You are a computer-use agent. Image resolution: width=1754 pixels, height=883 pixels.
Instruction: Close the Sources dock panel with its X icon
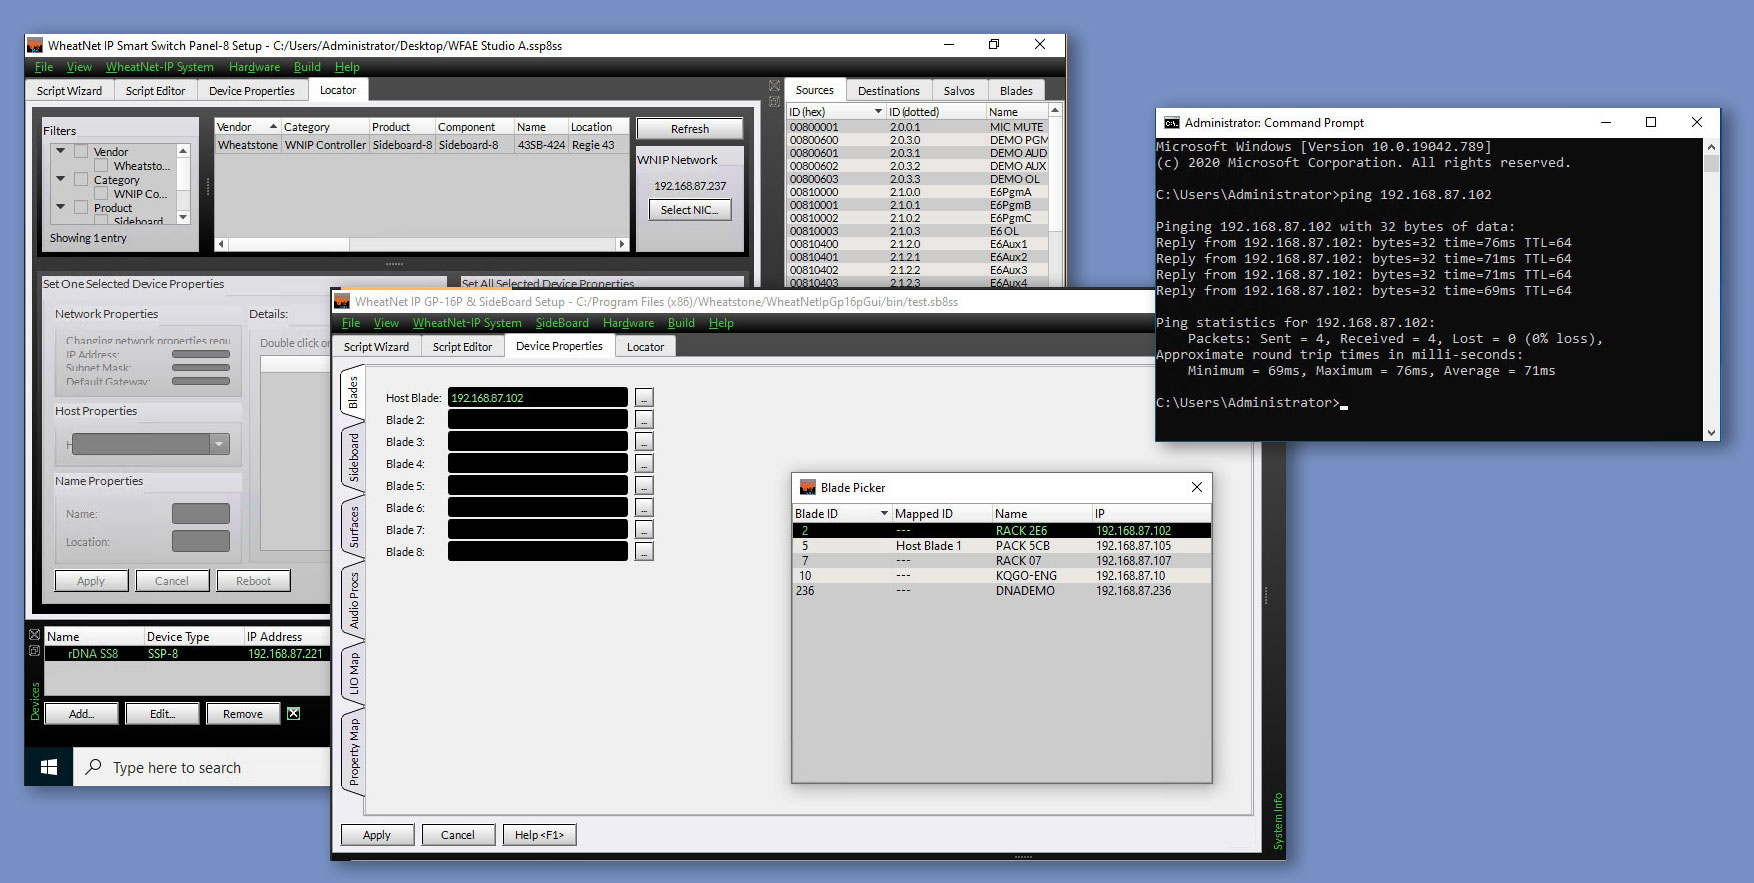point(774,86)
